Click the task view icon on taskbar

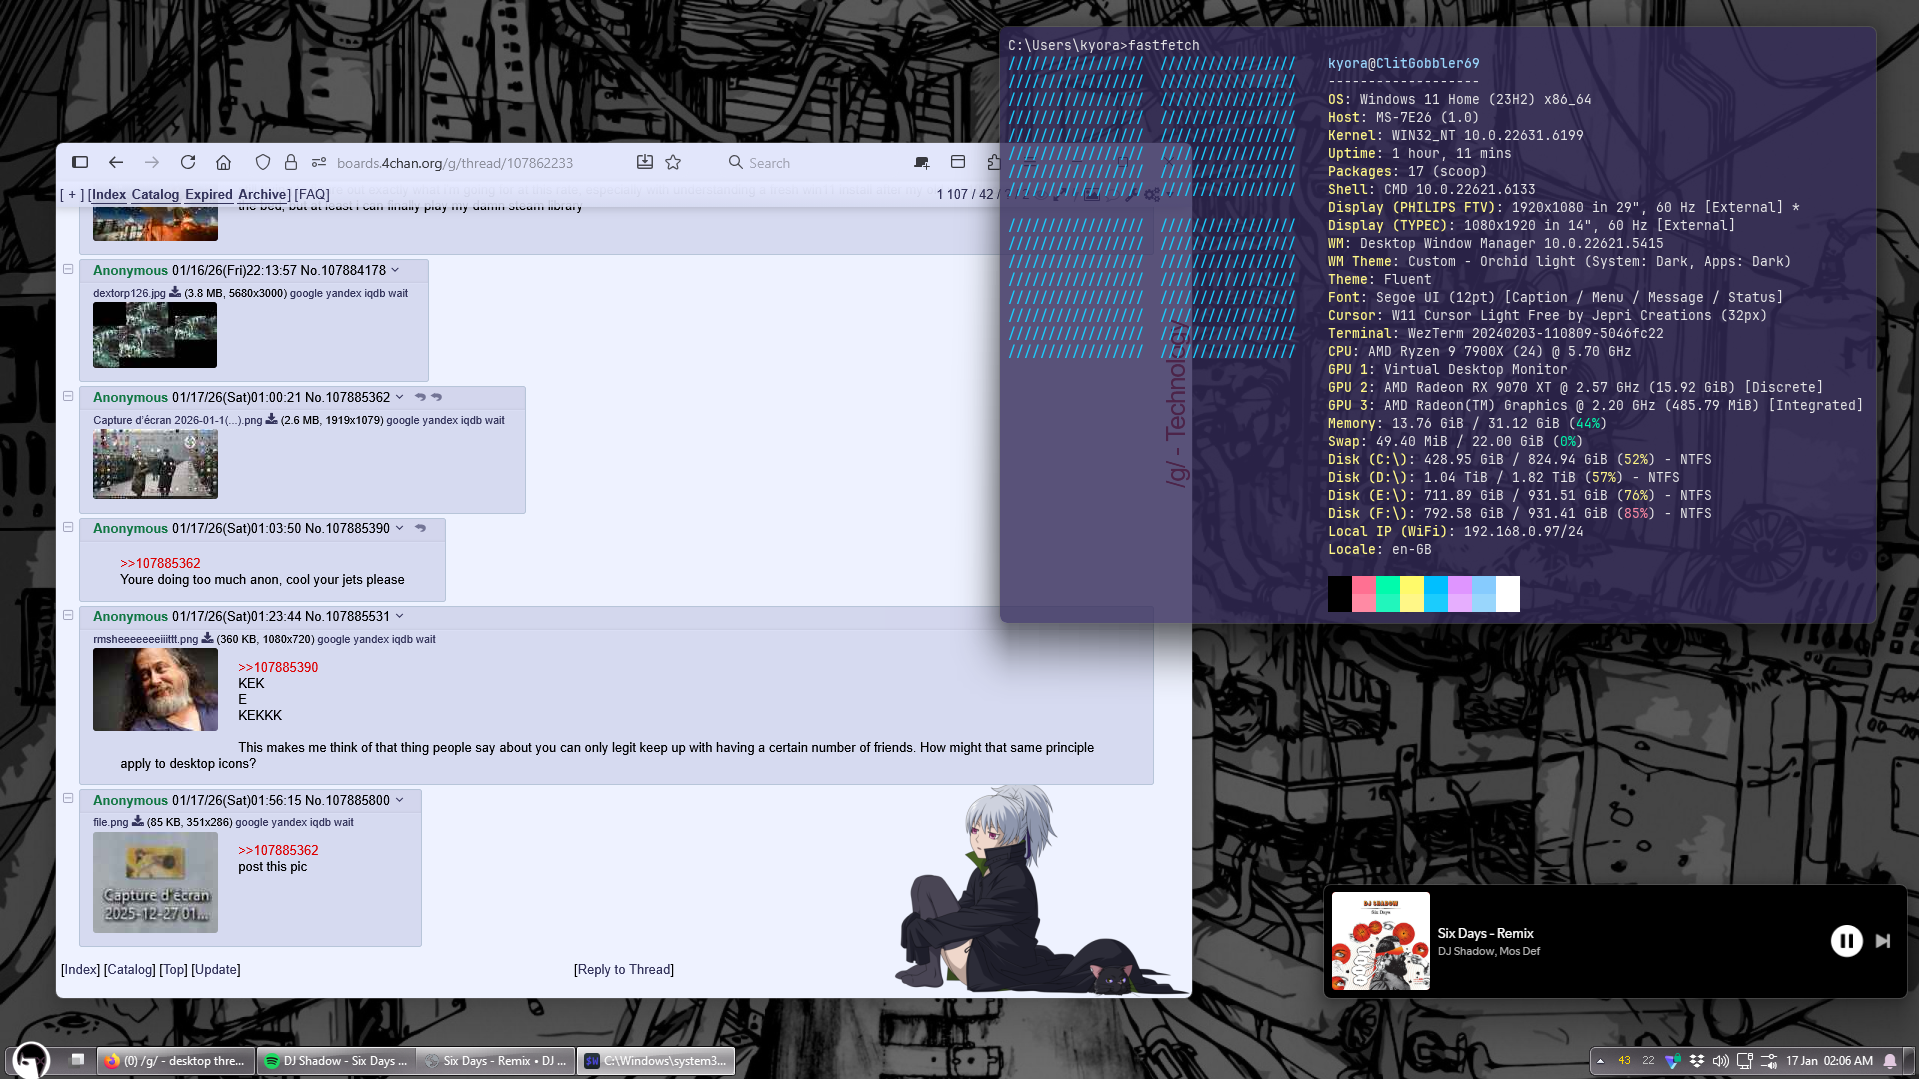(x=77, y=1060)
